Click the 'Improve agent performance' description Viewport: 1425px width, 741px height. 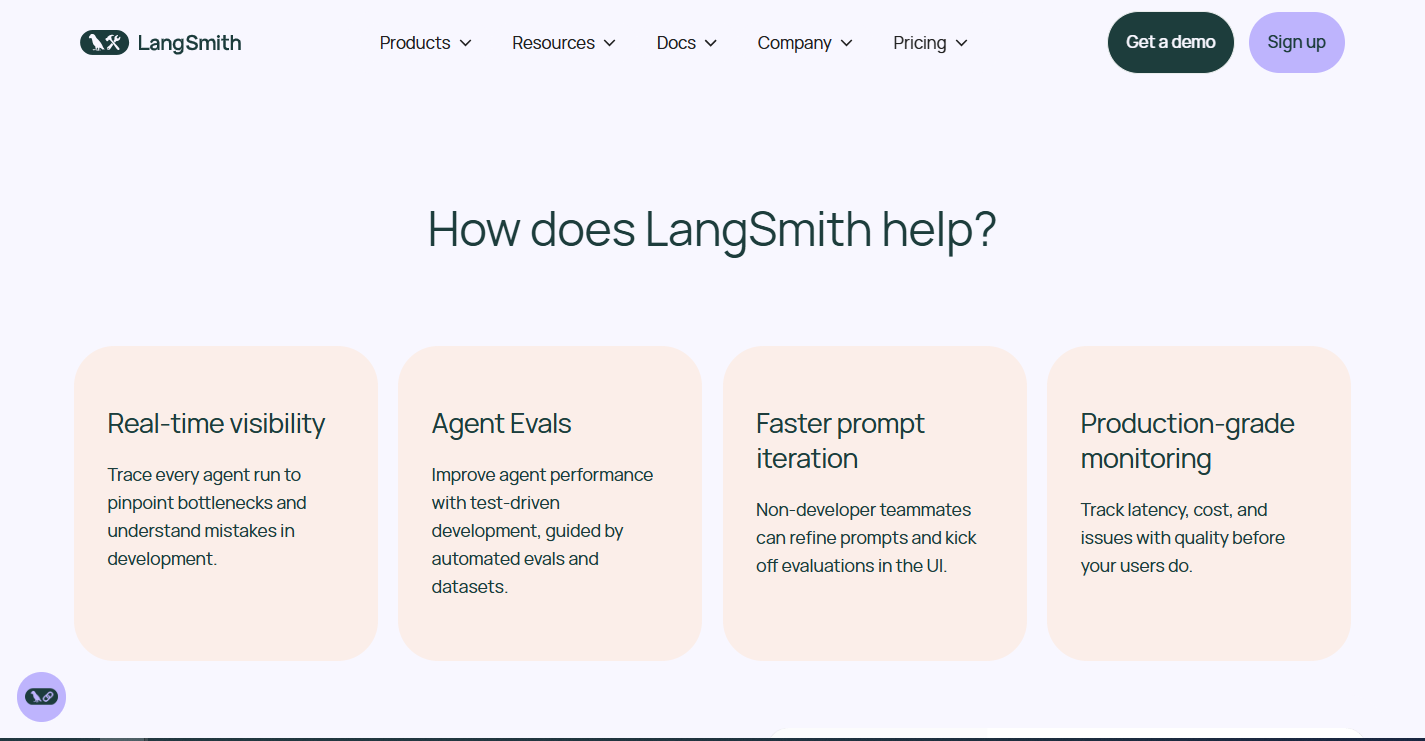tap(542, 531)
